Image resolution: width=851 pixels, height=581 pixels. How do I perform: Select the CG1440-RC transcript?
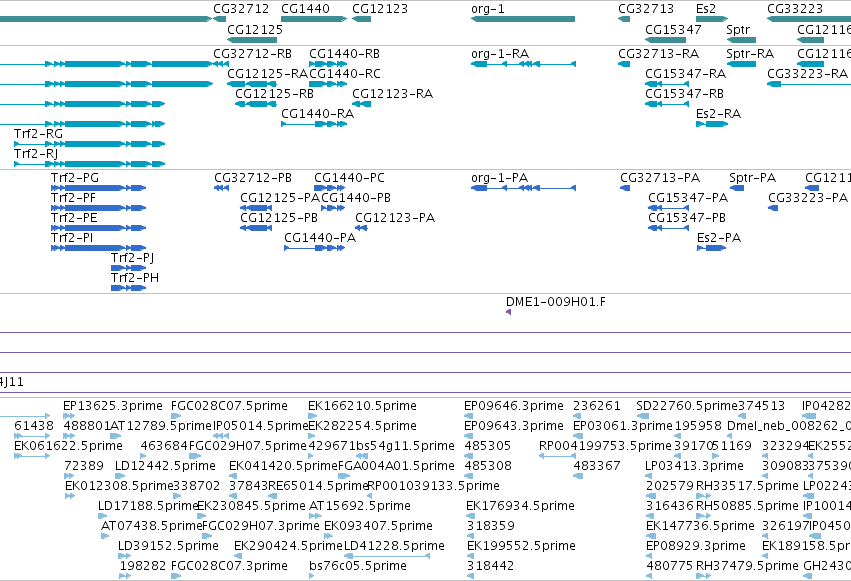click(x=328, y=84)
